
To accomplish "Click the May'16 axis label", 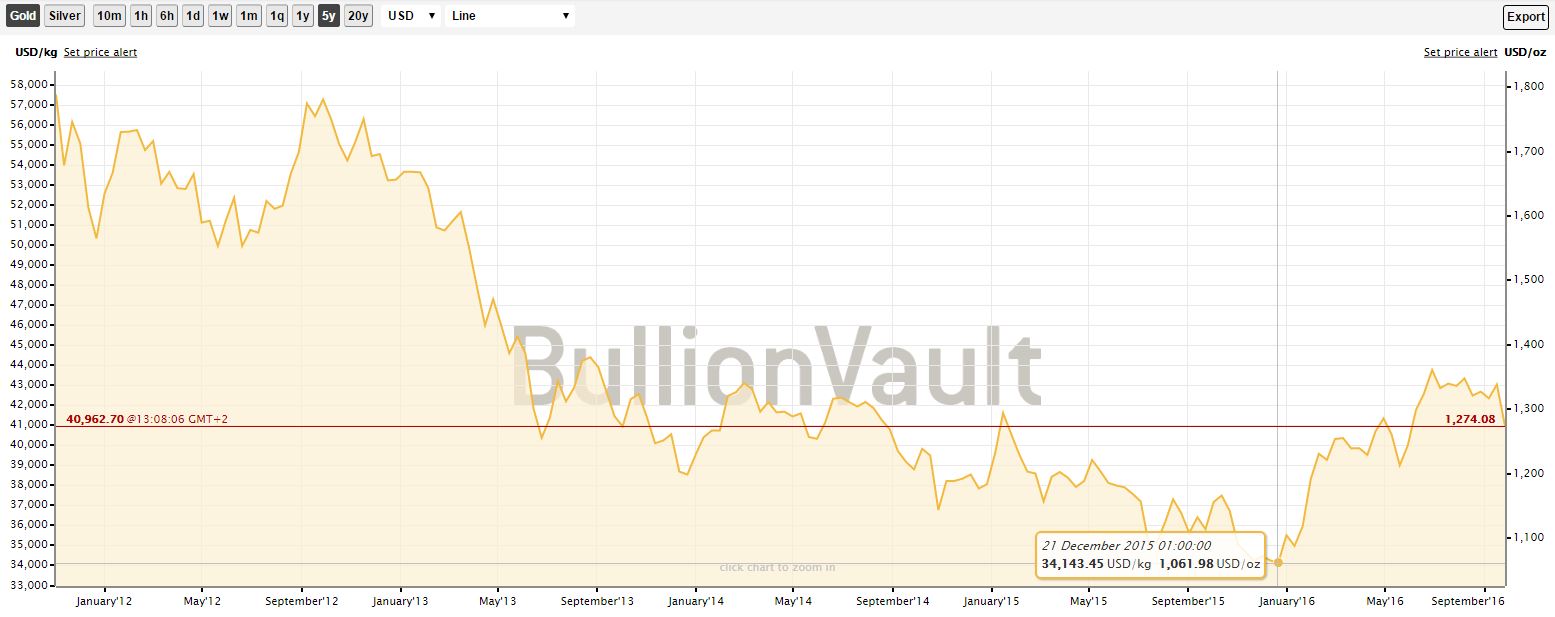I will coord(1384,601).
